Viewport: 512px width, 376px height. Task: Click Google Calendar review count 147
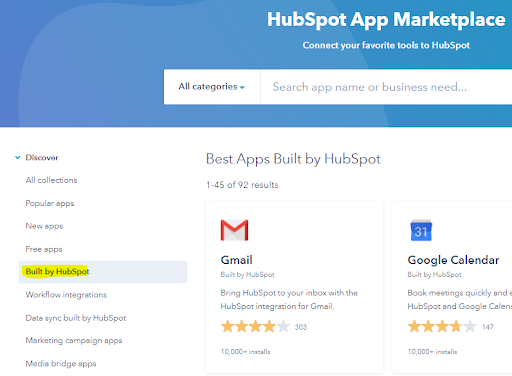point(488,327)
